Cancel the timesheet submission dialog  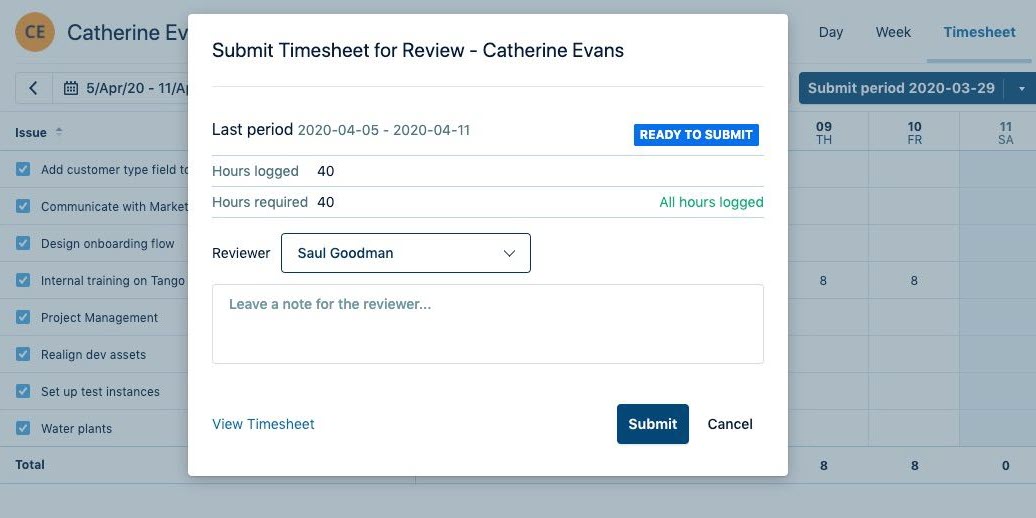coord(730,424)
